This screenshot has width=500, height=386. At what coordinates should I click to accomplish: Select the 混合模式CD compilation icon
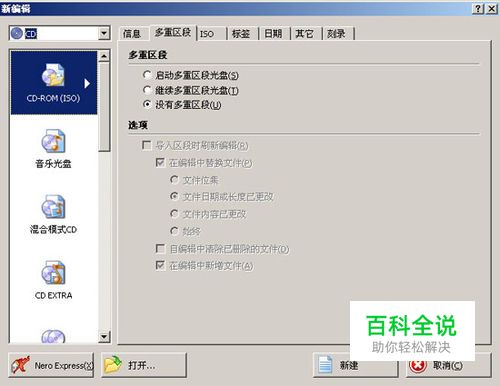(x=53, y=214)
